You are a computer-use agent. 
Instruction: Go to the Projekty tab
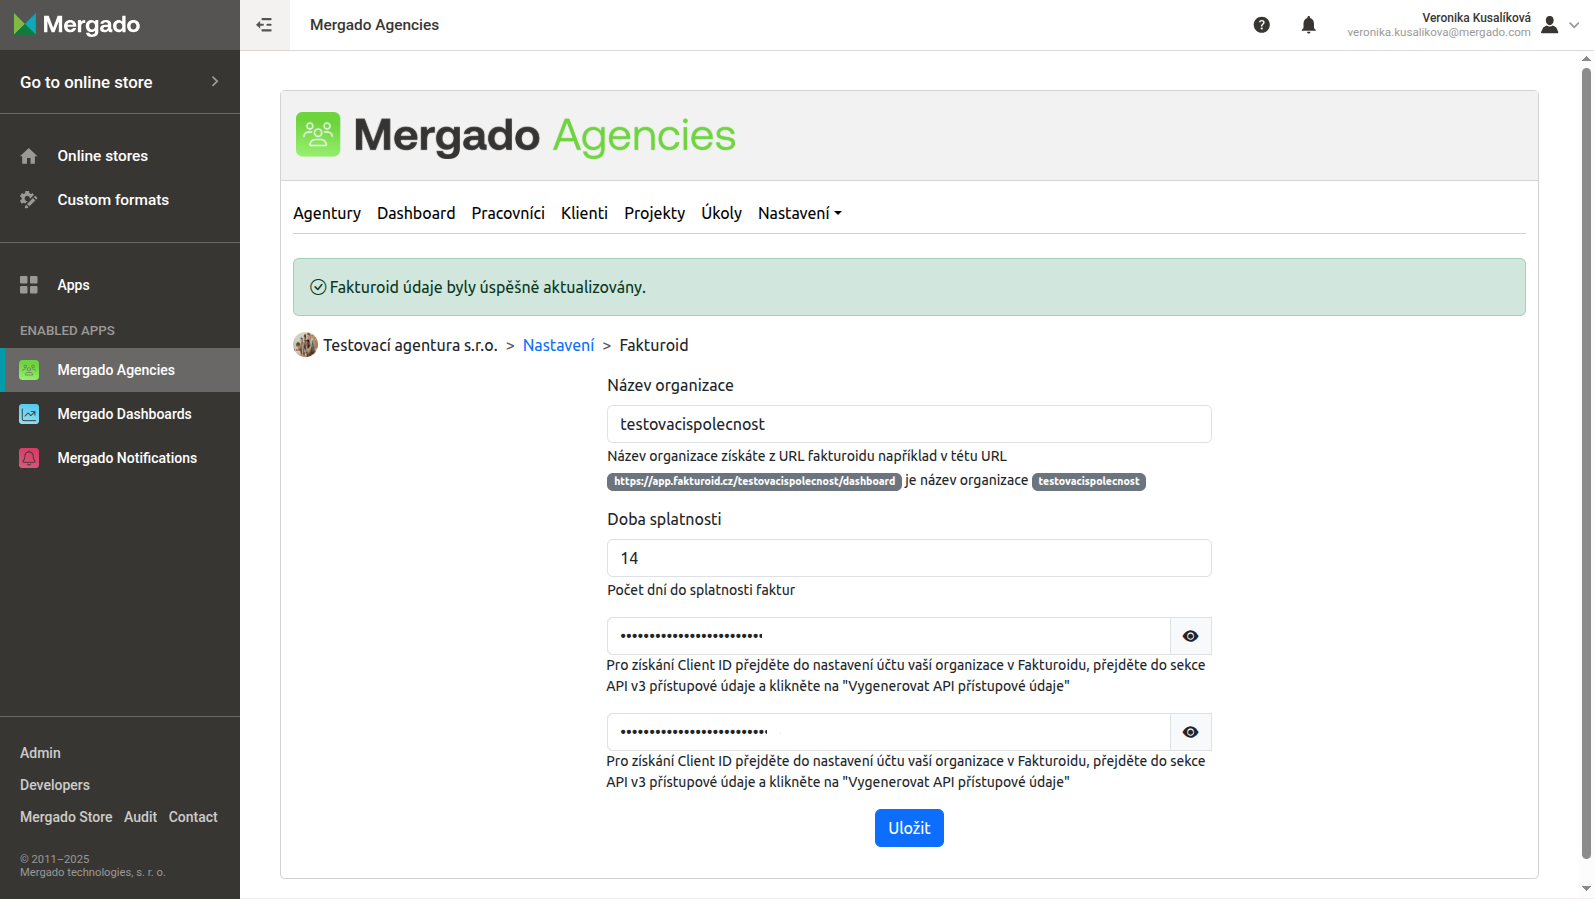pyautogui.click(x=655, y=213)
